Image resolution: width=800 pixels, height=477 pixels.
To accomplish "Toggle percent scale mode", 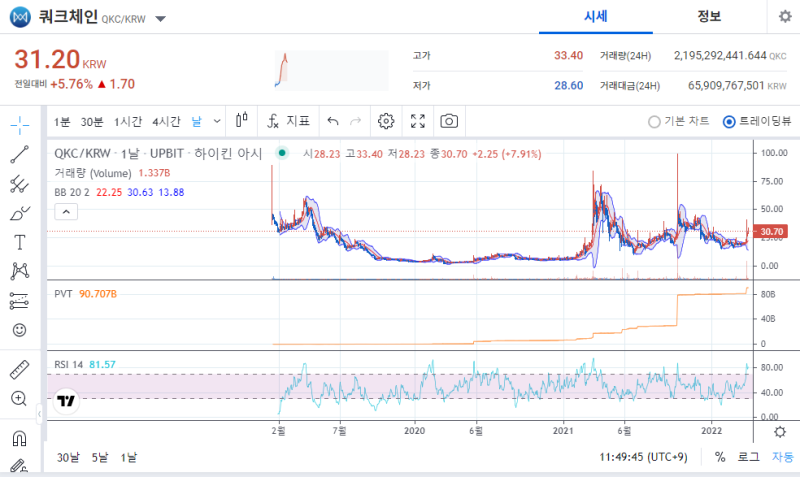I will tap(720, 457).
